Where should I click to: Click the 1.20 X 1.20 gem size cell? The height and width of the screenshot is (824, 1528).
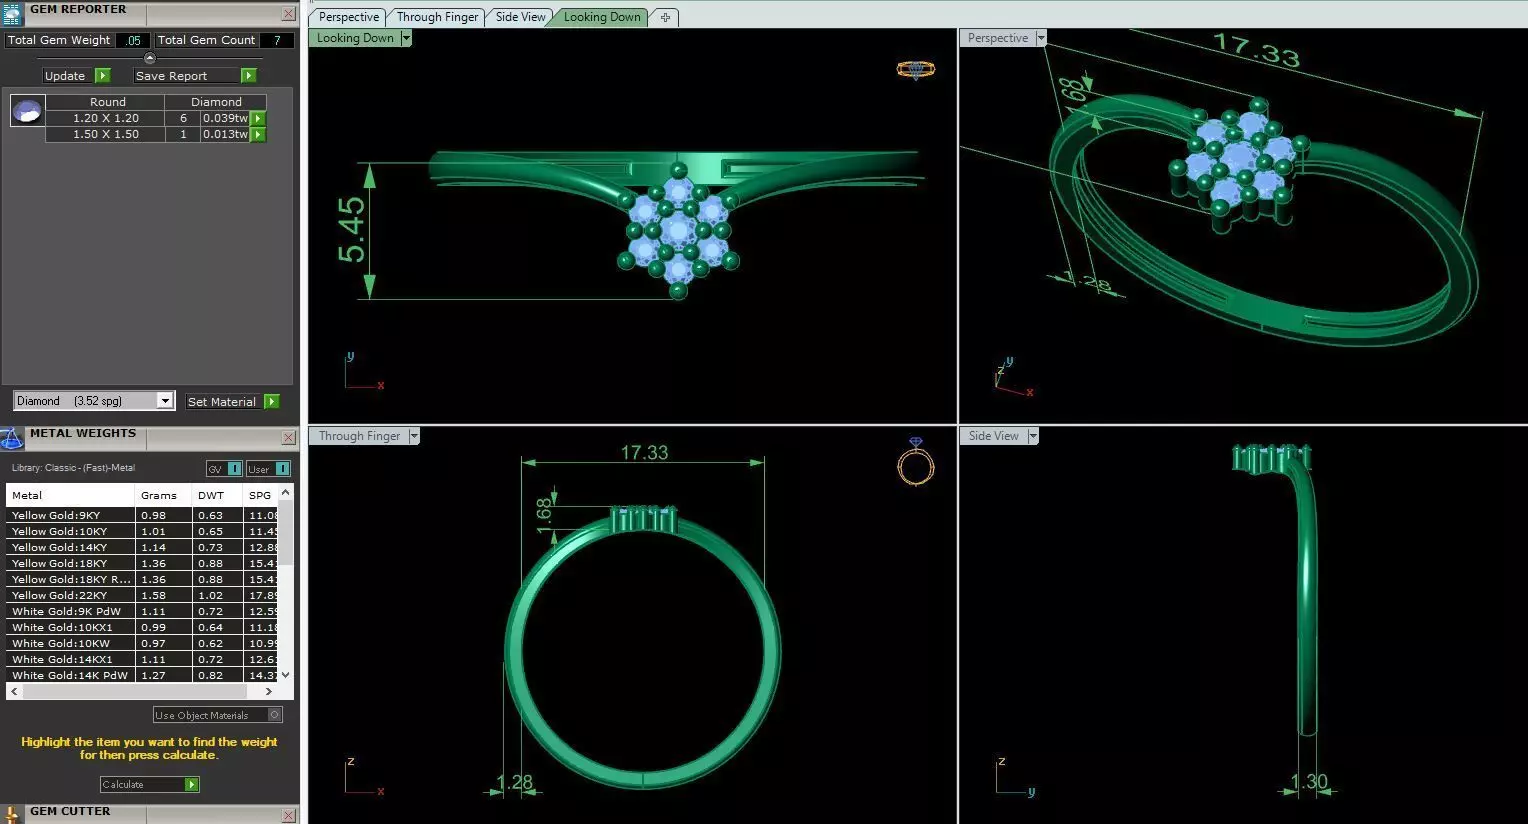[x=106, y=118]
